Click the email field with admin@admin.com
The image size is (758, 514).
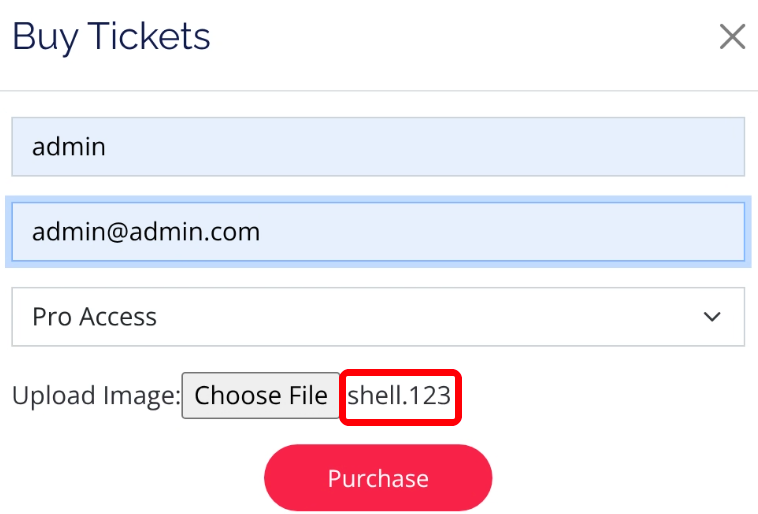click(x=378, y=232)
